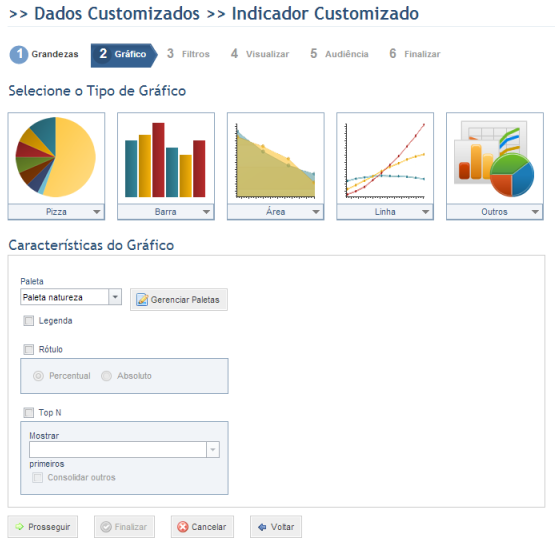Click the red X Cancelar icon
The width and height of the screenshot is (555, 545).
tap(183, 527)
